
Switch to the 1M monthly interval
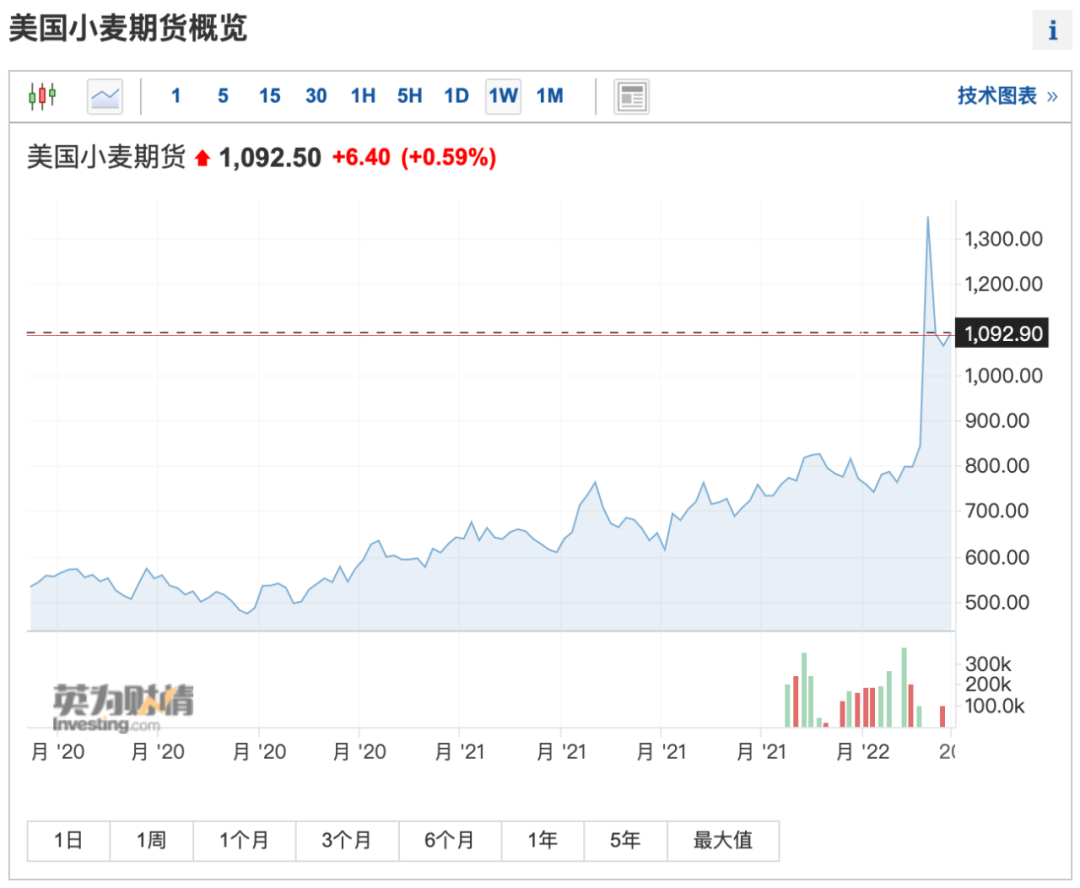pos(550,96)
